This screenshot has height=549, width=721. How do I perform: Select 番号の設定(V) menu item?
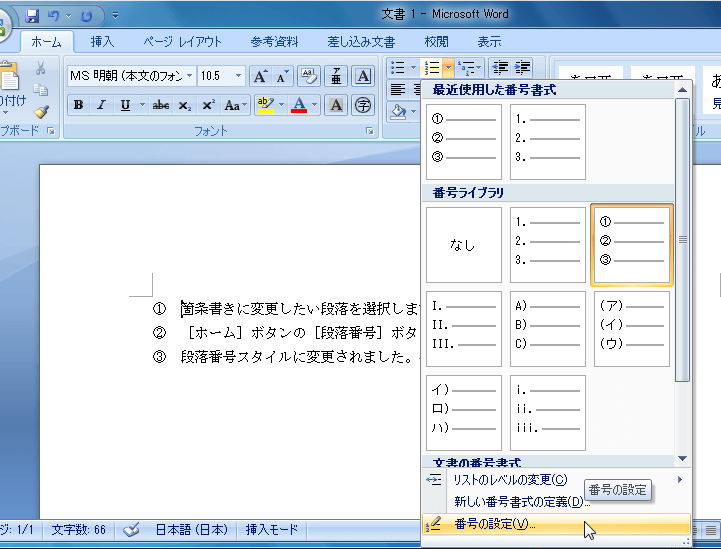pyautogui.click(x=556, y=524)
